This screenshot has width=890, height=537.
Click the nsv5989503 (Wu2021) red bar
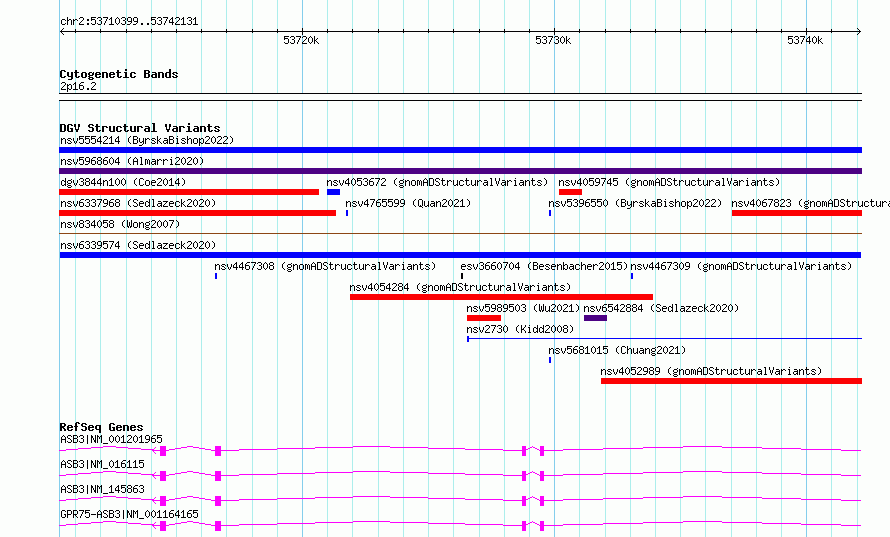click(484, 318)
